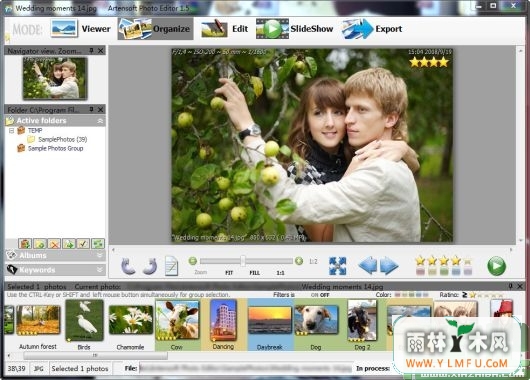Click the green refresh icon in the folder toolbar
Viewport: 530px width, 380px height.
click(98, 243)
